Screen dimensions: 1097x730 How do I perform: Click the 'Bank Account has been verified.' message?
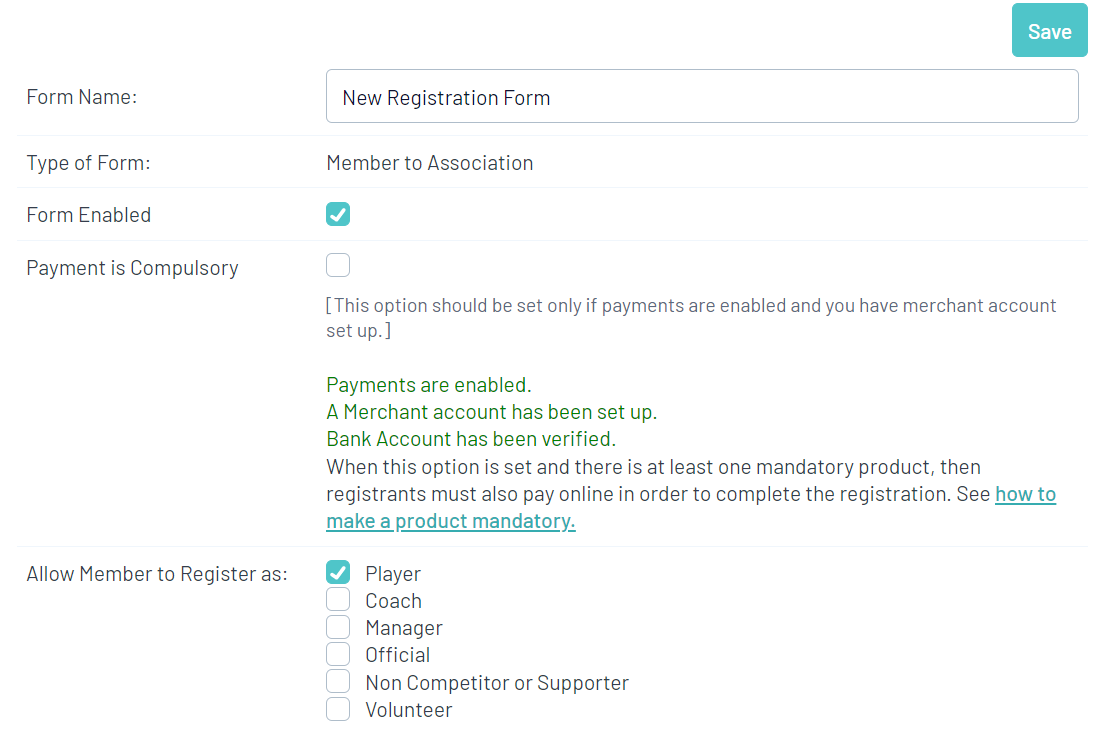470,439
